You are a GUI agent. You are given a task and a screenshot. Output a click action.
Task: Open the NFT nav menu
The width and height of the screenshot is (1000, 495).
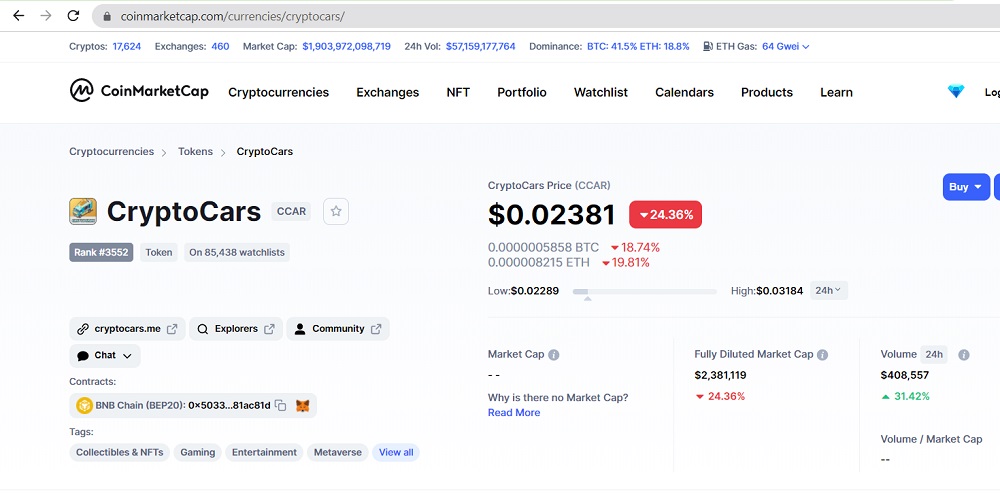point(458,92)
